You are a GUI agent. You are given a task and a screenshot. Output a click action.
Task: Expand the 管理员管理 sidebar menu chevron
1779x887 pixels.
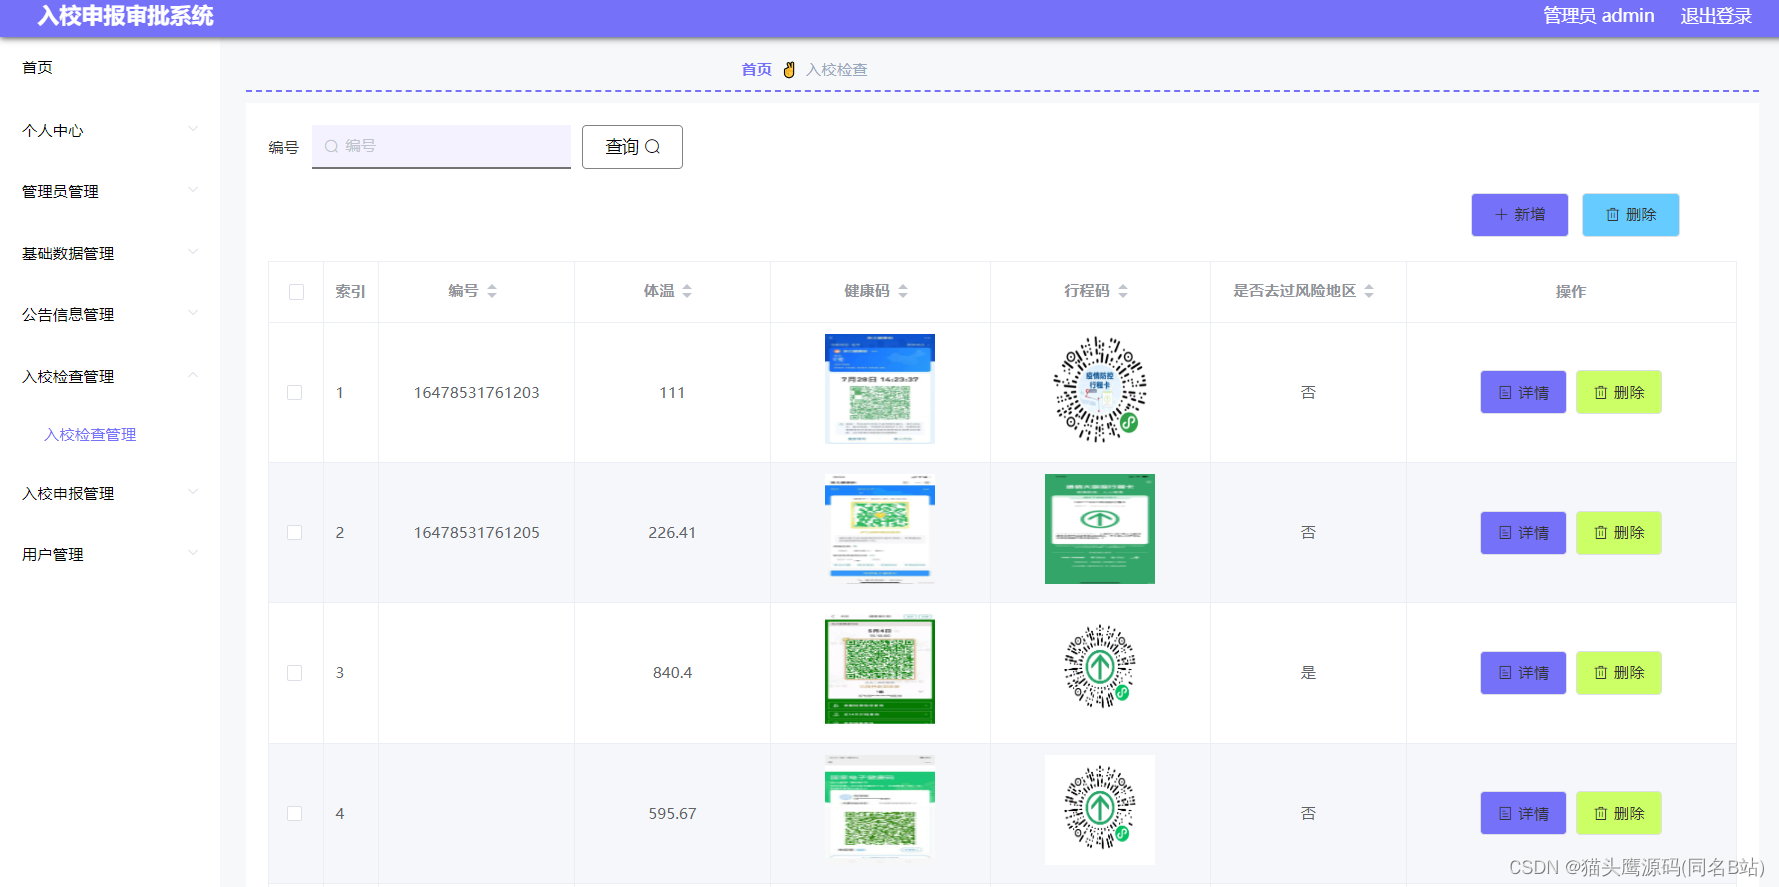[x=193, y=189]
